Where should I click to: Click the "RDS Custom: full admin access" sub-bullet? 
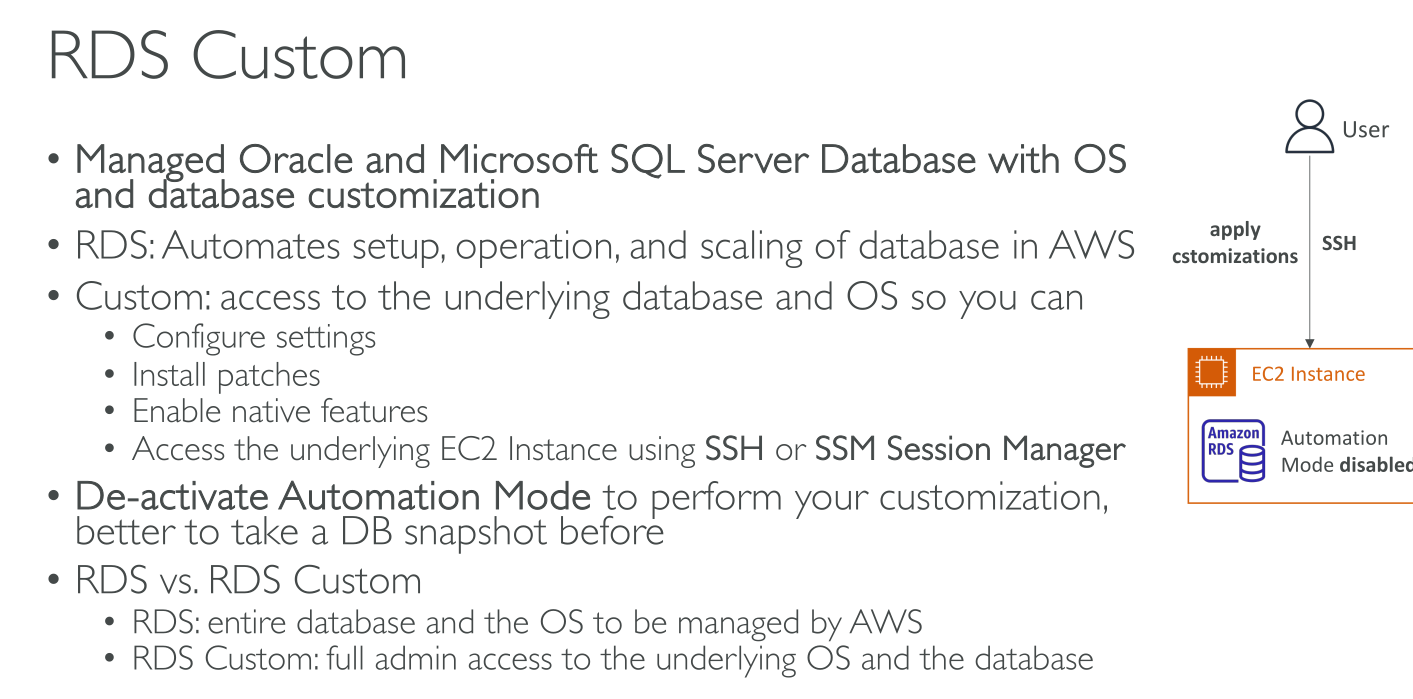612,659
